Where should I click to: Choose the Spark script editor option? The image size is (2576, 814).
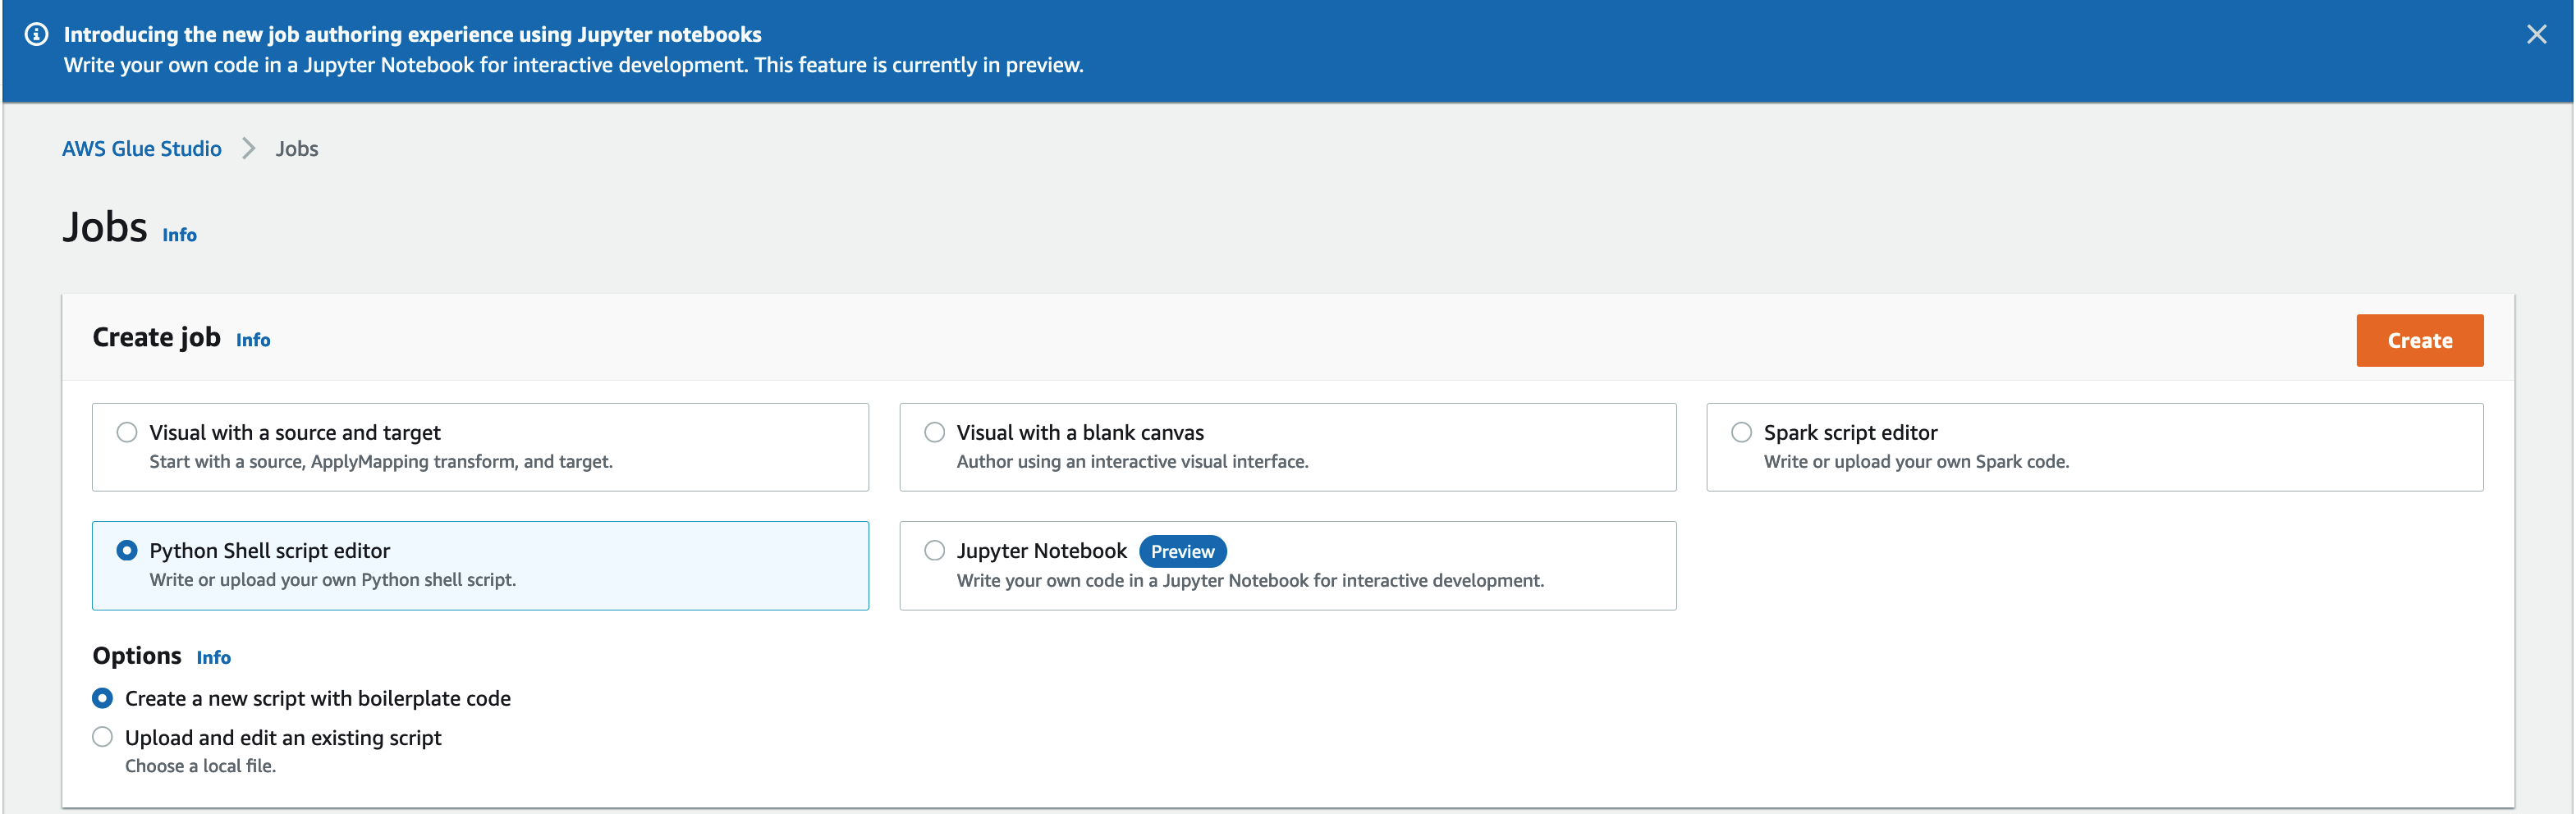[x=1741, y=433]
